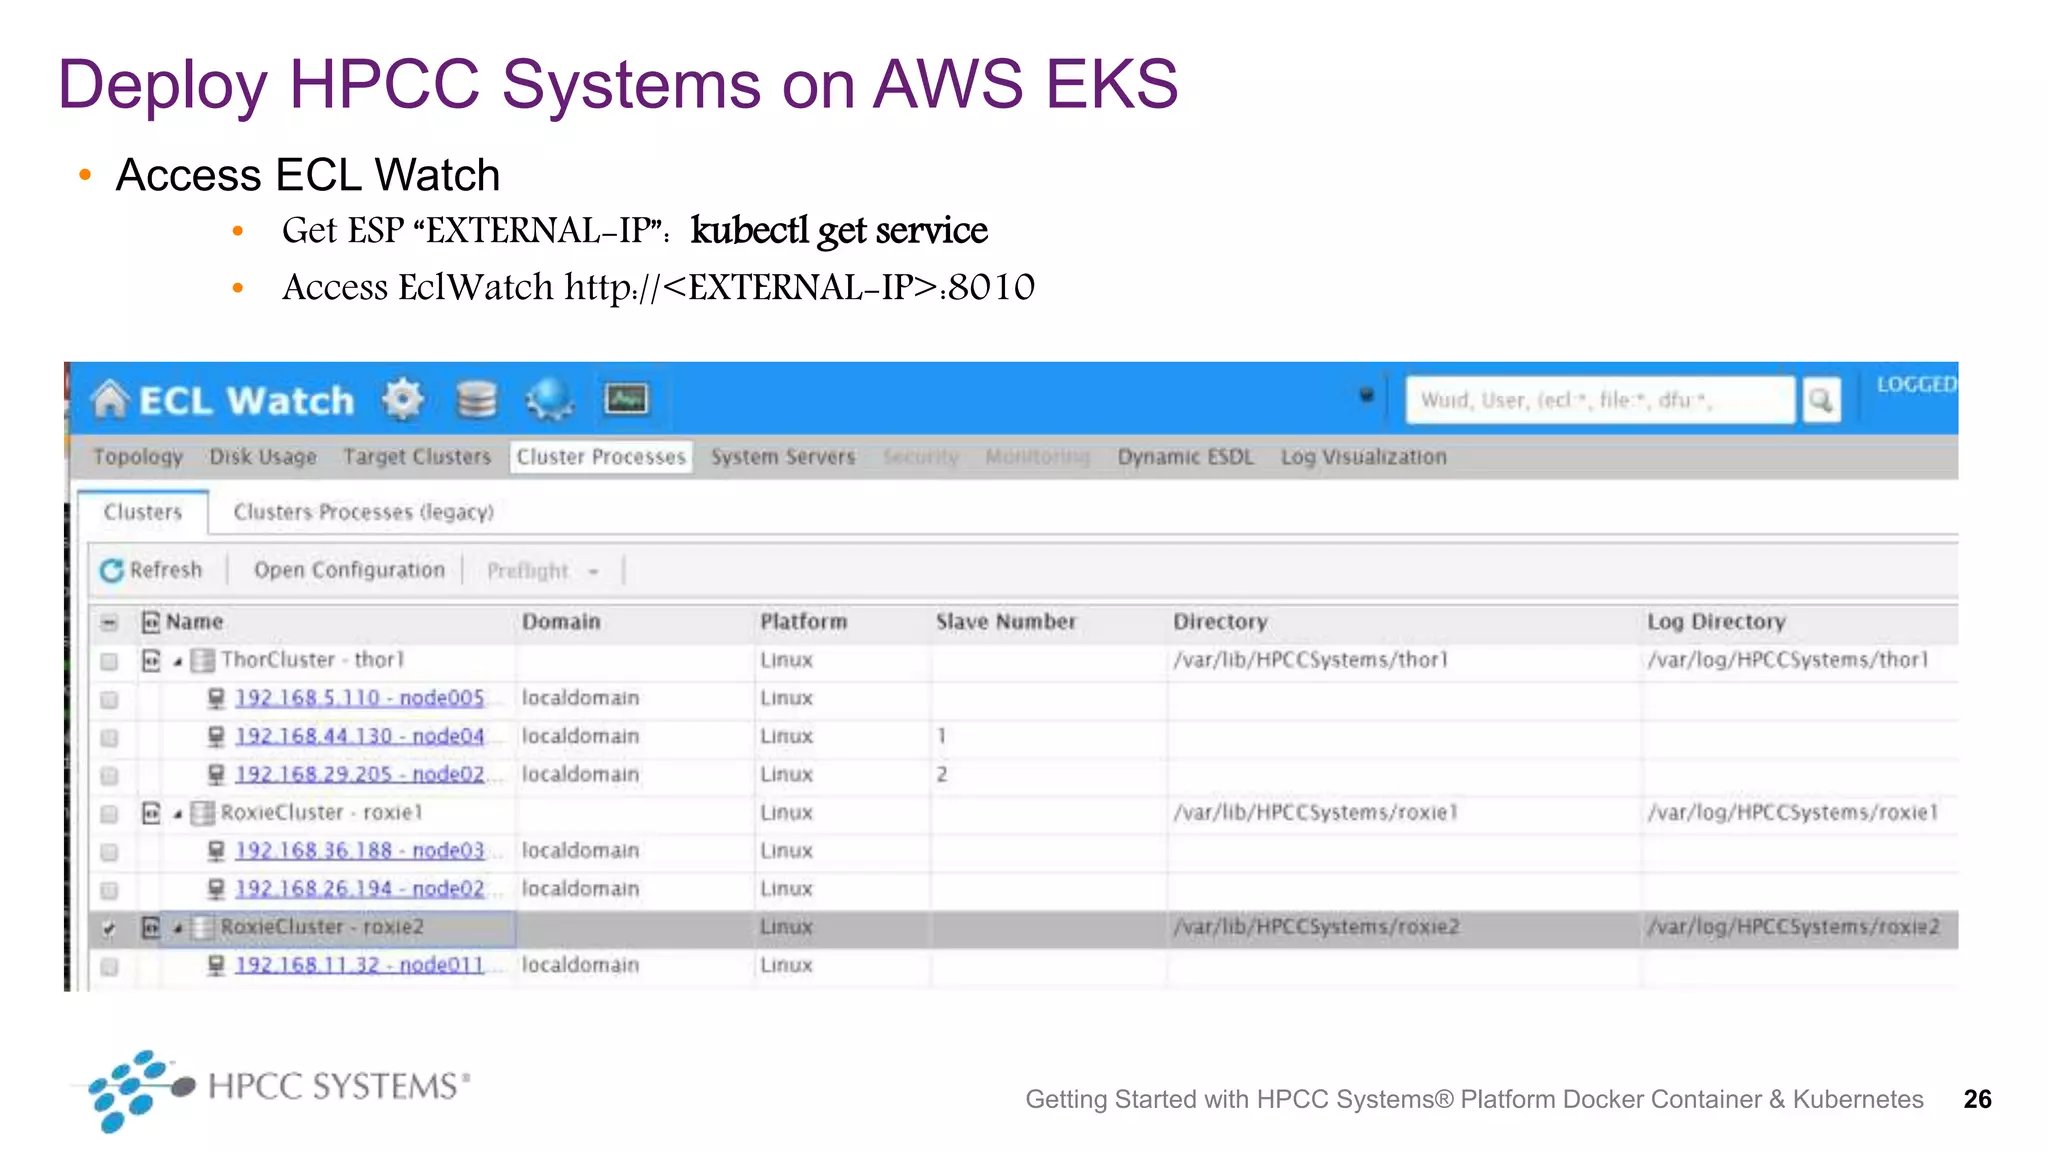Click the Wuid, User search input field
This screenshot has width=2048, height=1152.
pos(1599,400)
